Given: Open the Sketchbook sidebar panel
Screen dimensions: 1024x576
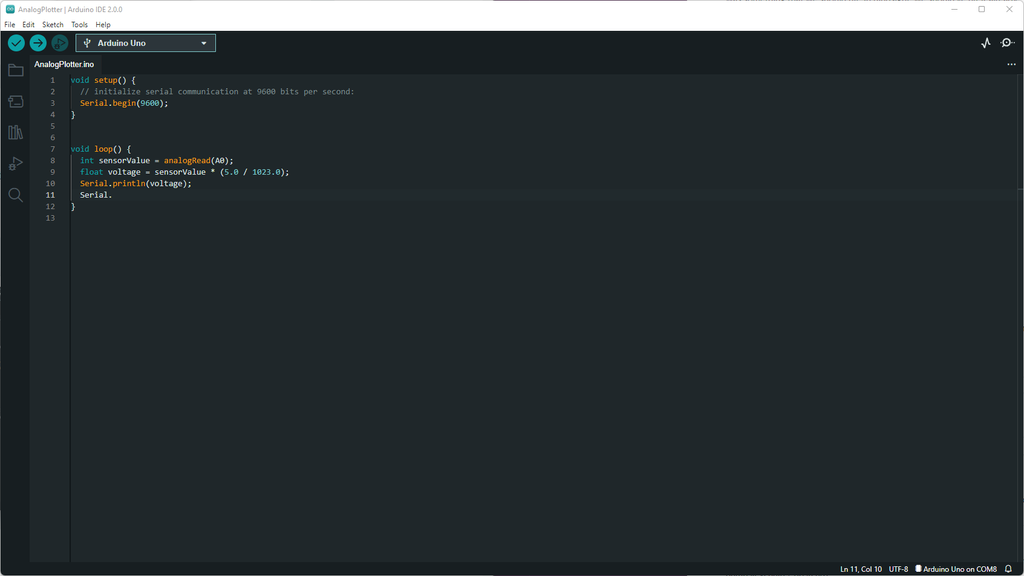Looking at the screenshot, I should (15, 70).
